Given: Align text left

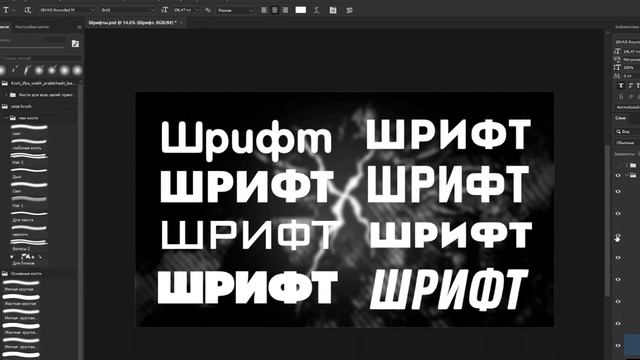Looking at the screenshot, I should coord(264,10).
